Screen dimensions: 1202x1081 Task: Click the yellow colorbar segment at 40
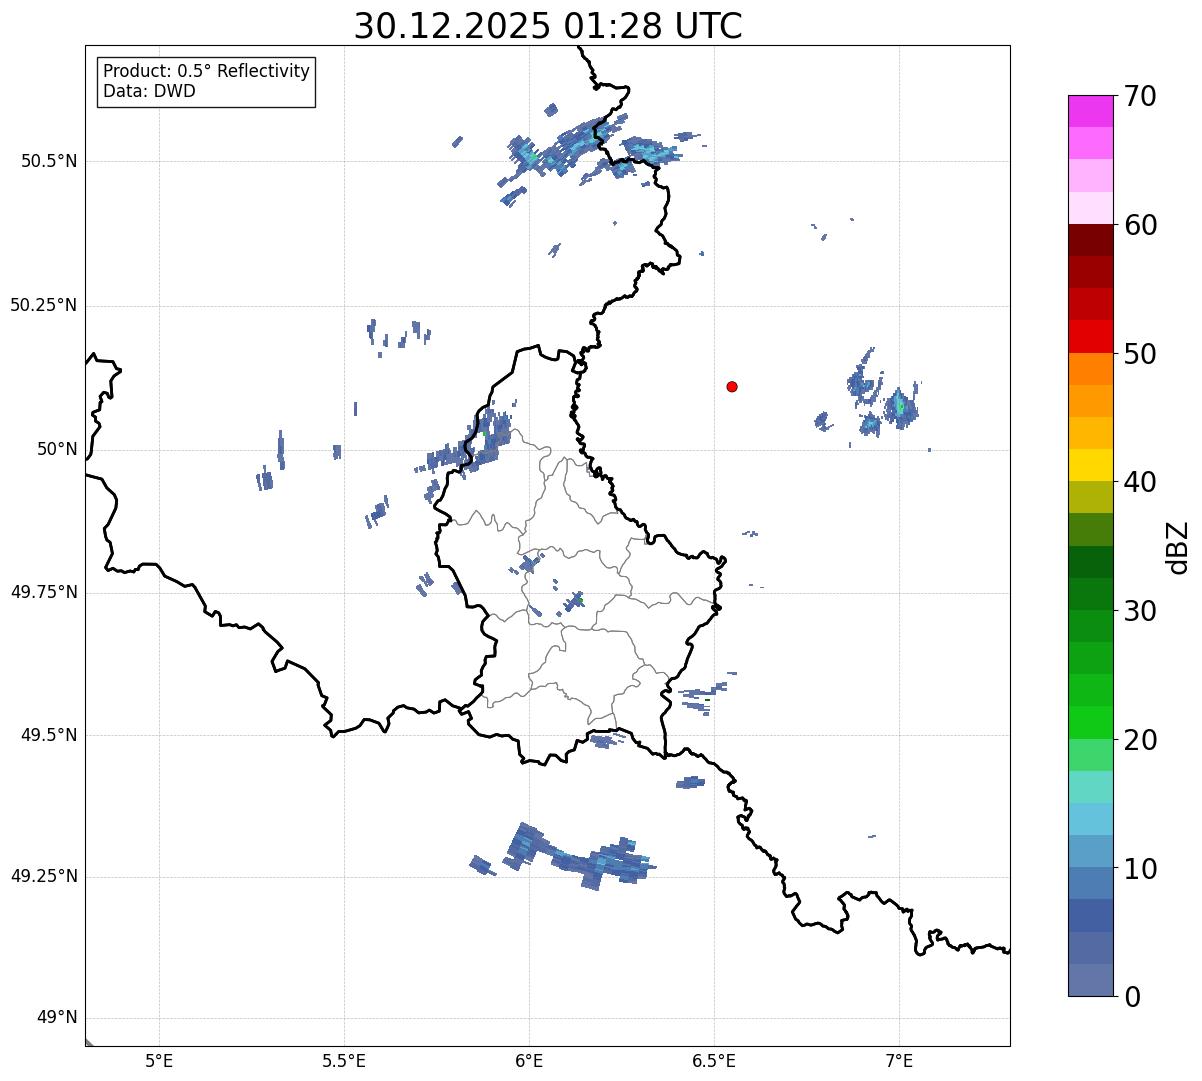(1090, 465)
